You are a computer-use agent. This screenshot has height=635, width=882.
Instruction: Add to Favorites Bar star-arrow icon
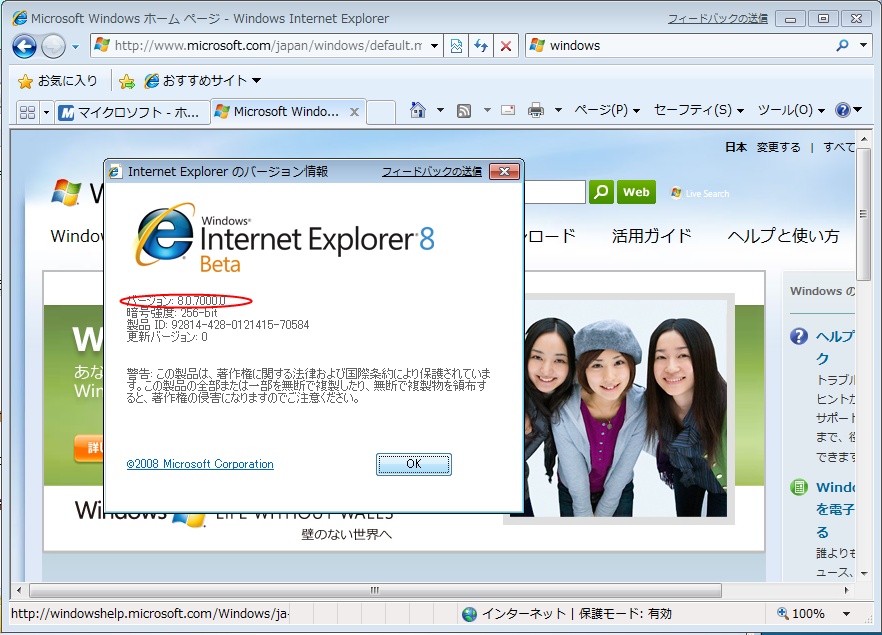pyautogui.click(x=127, y=82)
